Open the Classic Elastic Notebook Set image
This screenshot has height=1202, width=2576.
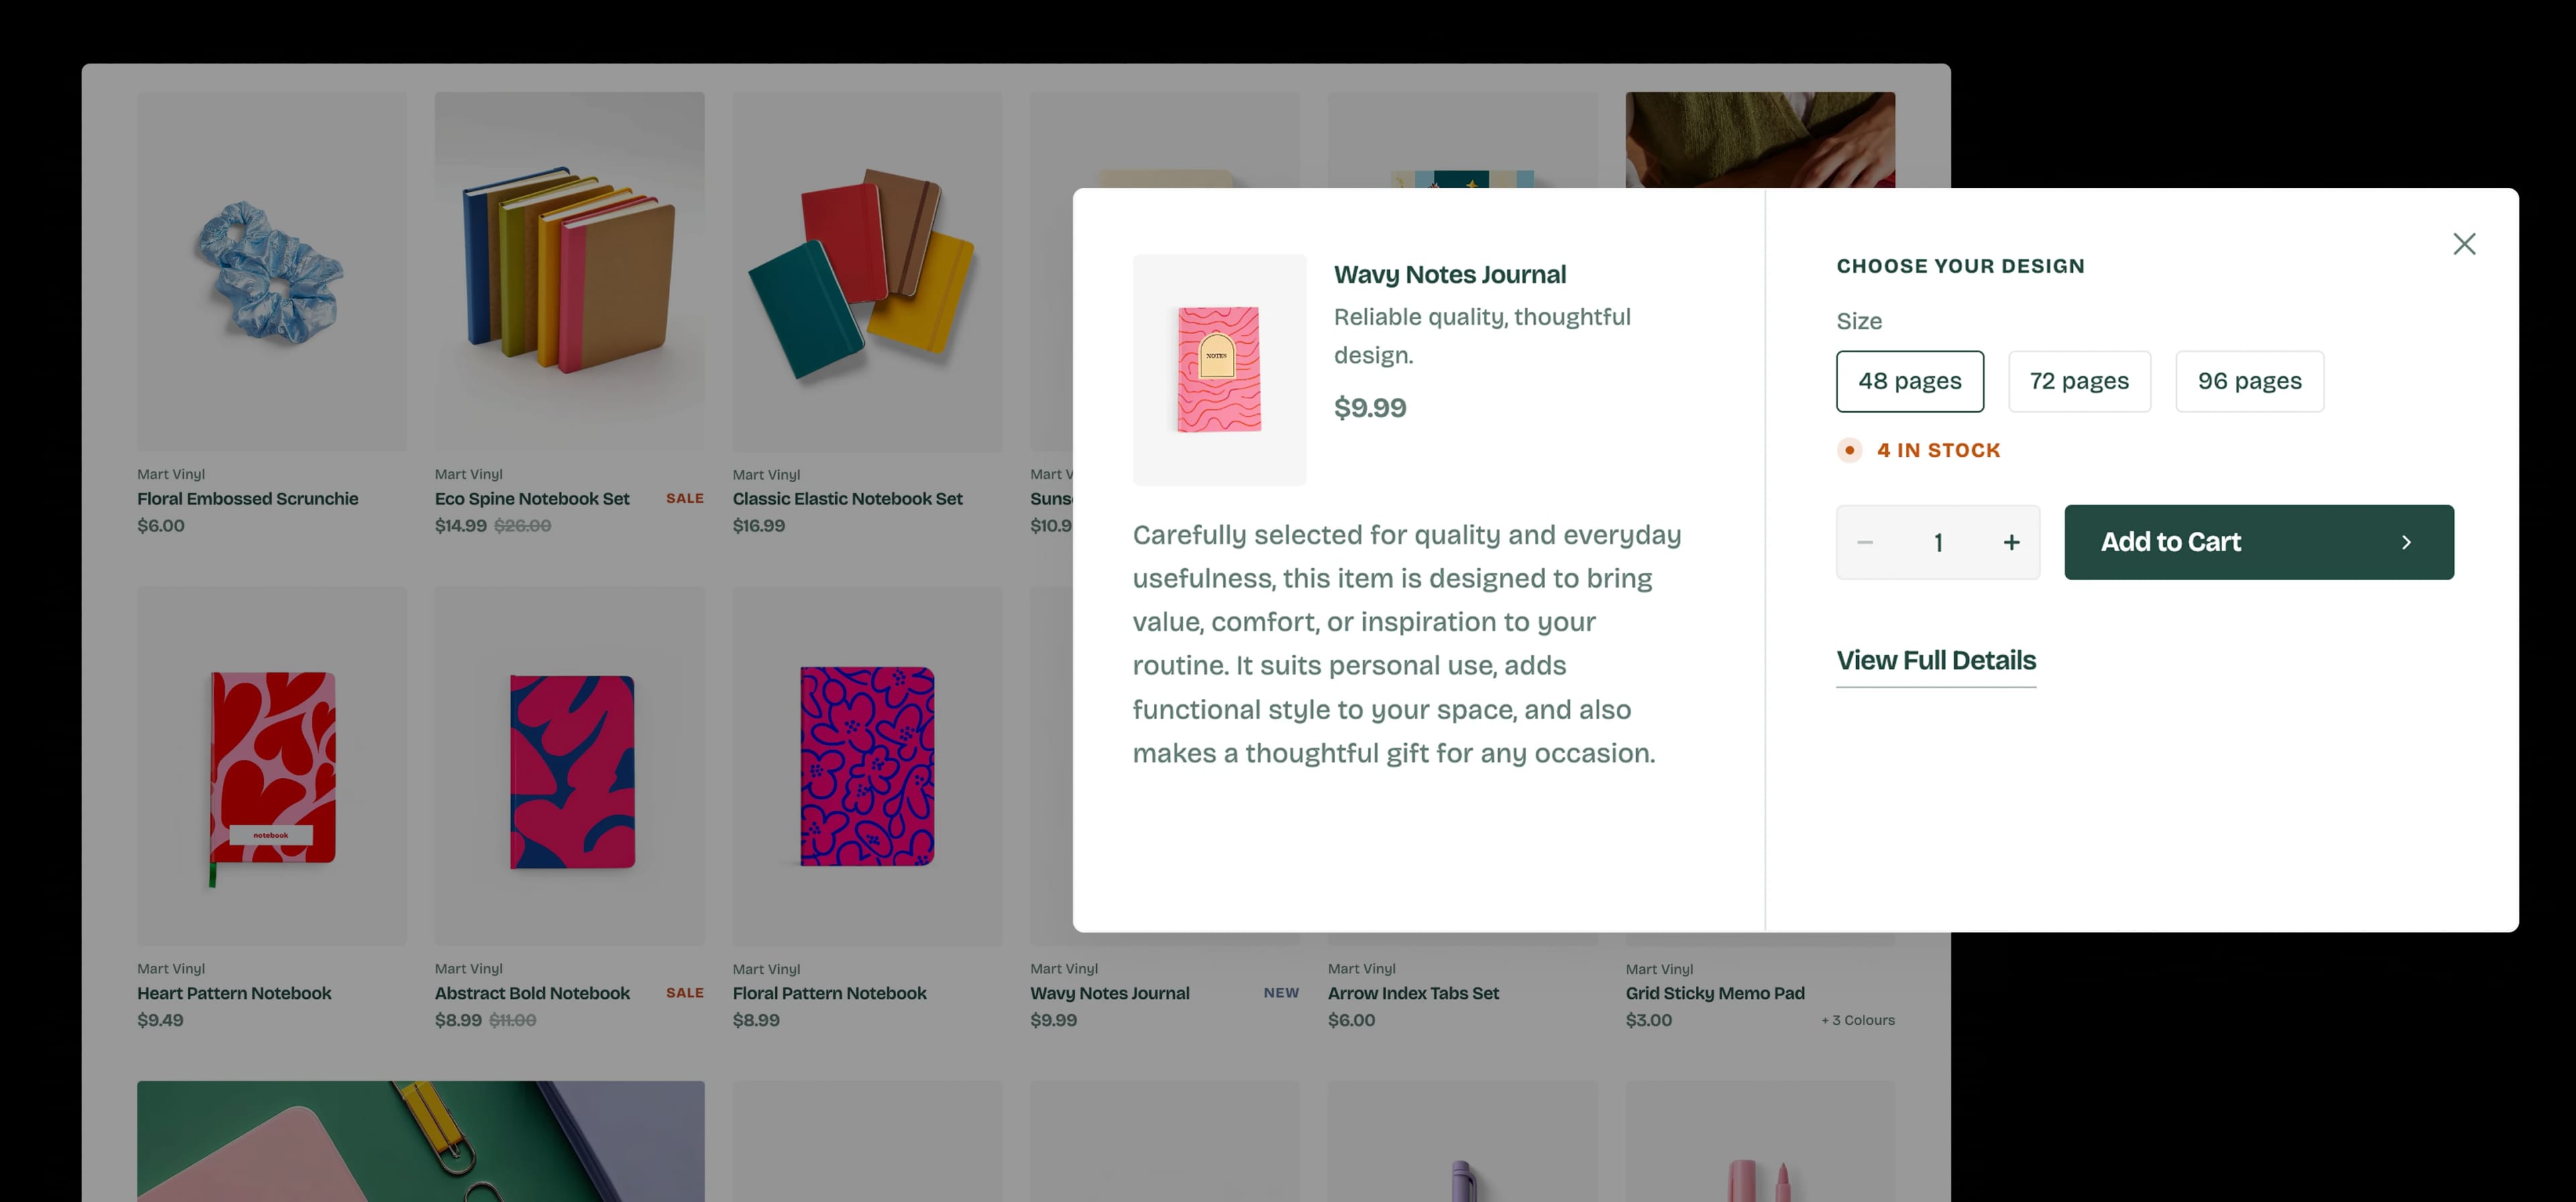click(x=866, y=271)
